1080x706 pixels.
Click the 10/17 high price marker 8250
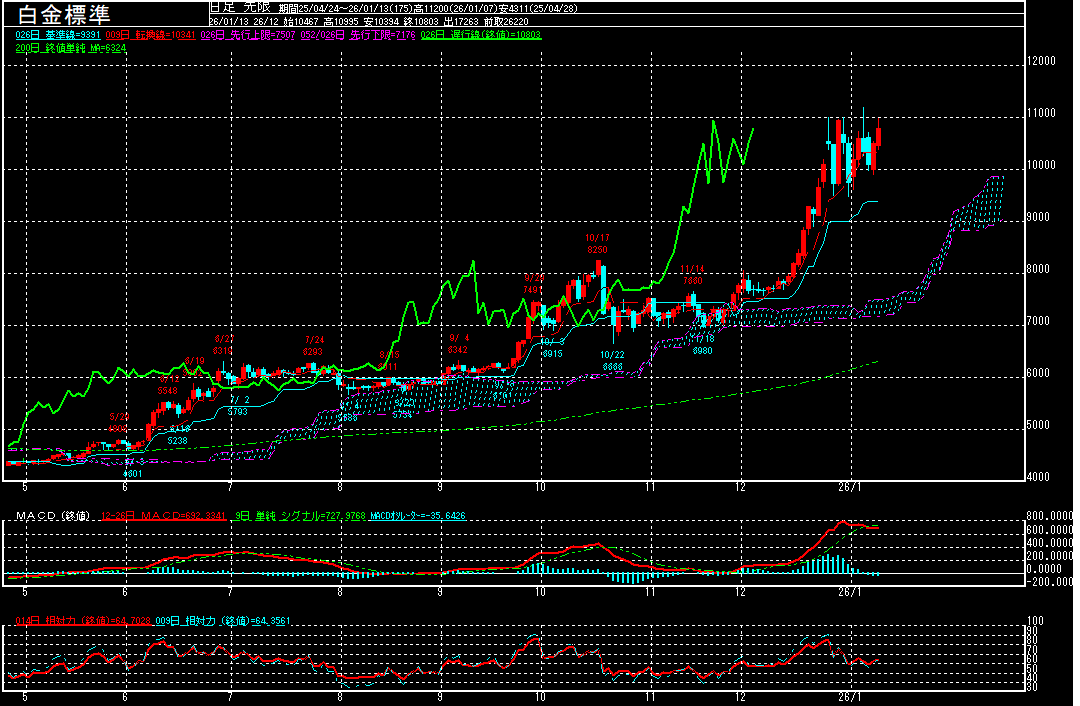click(x=597, y=249)
